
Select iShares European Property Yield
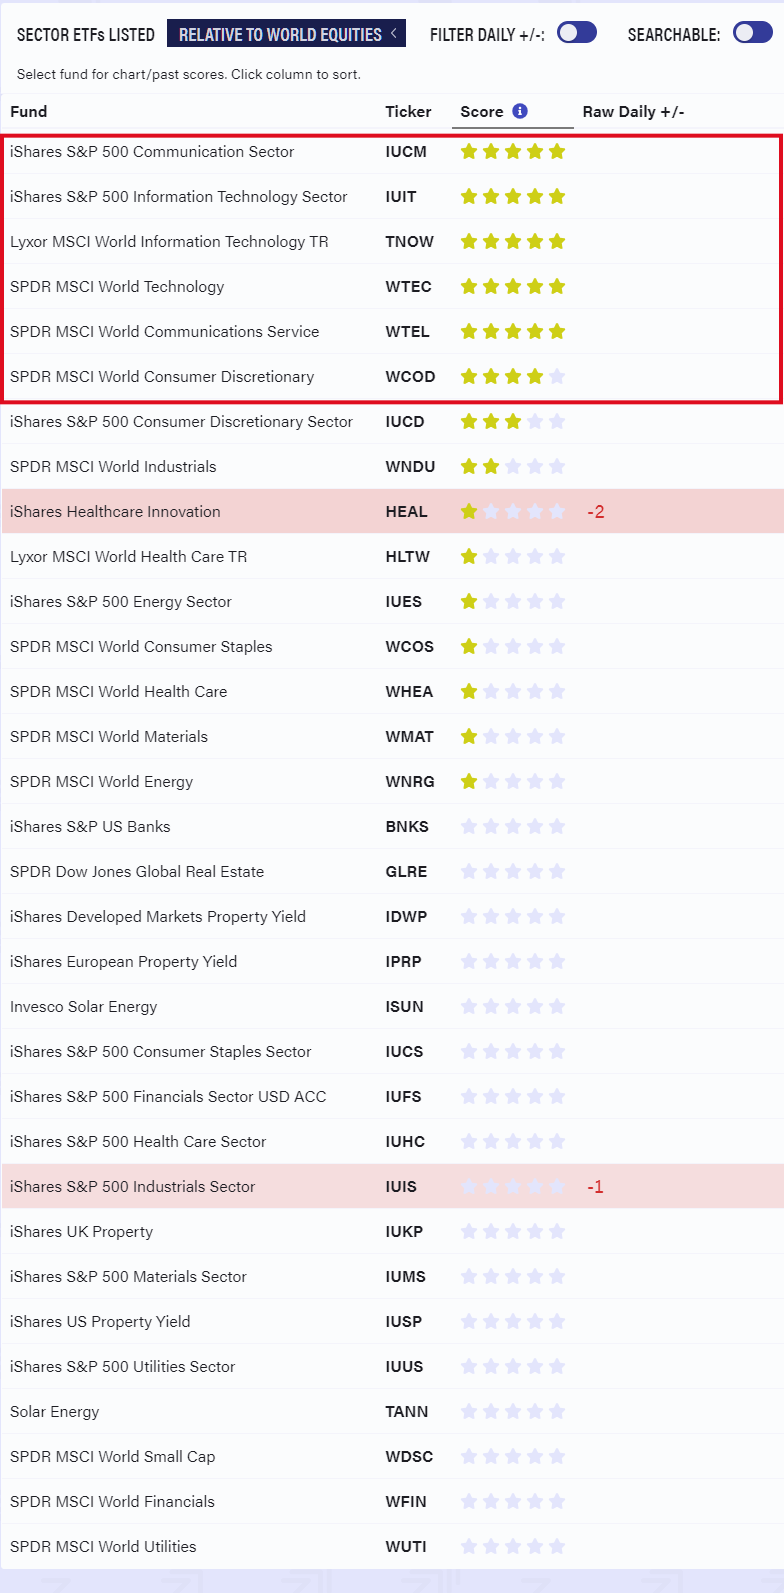[123, 962]
